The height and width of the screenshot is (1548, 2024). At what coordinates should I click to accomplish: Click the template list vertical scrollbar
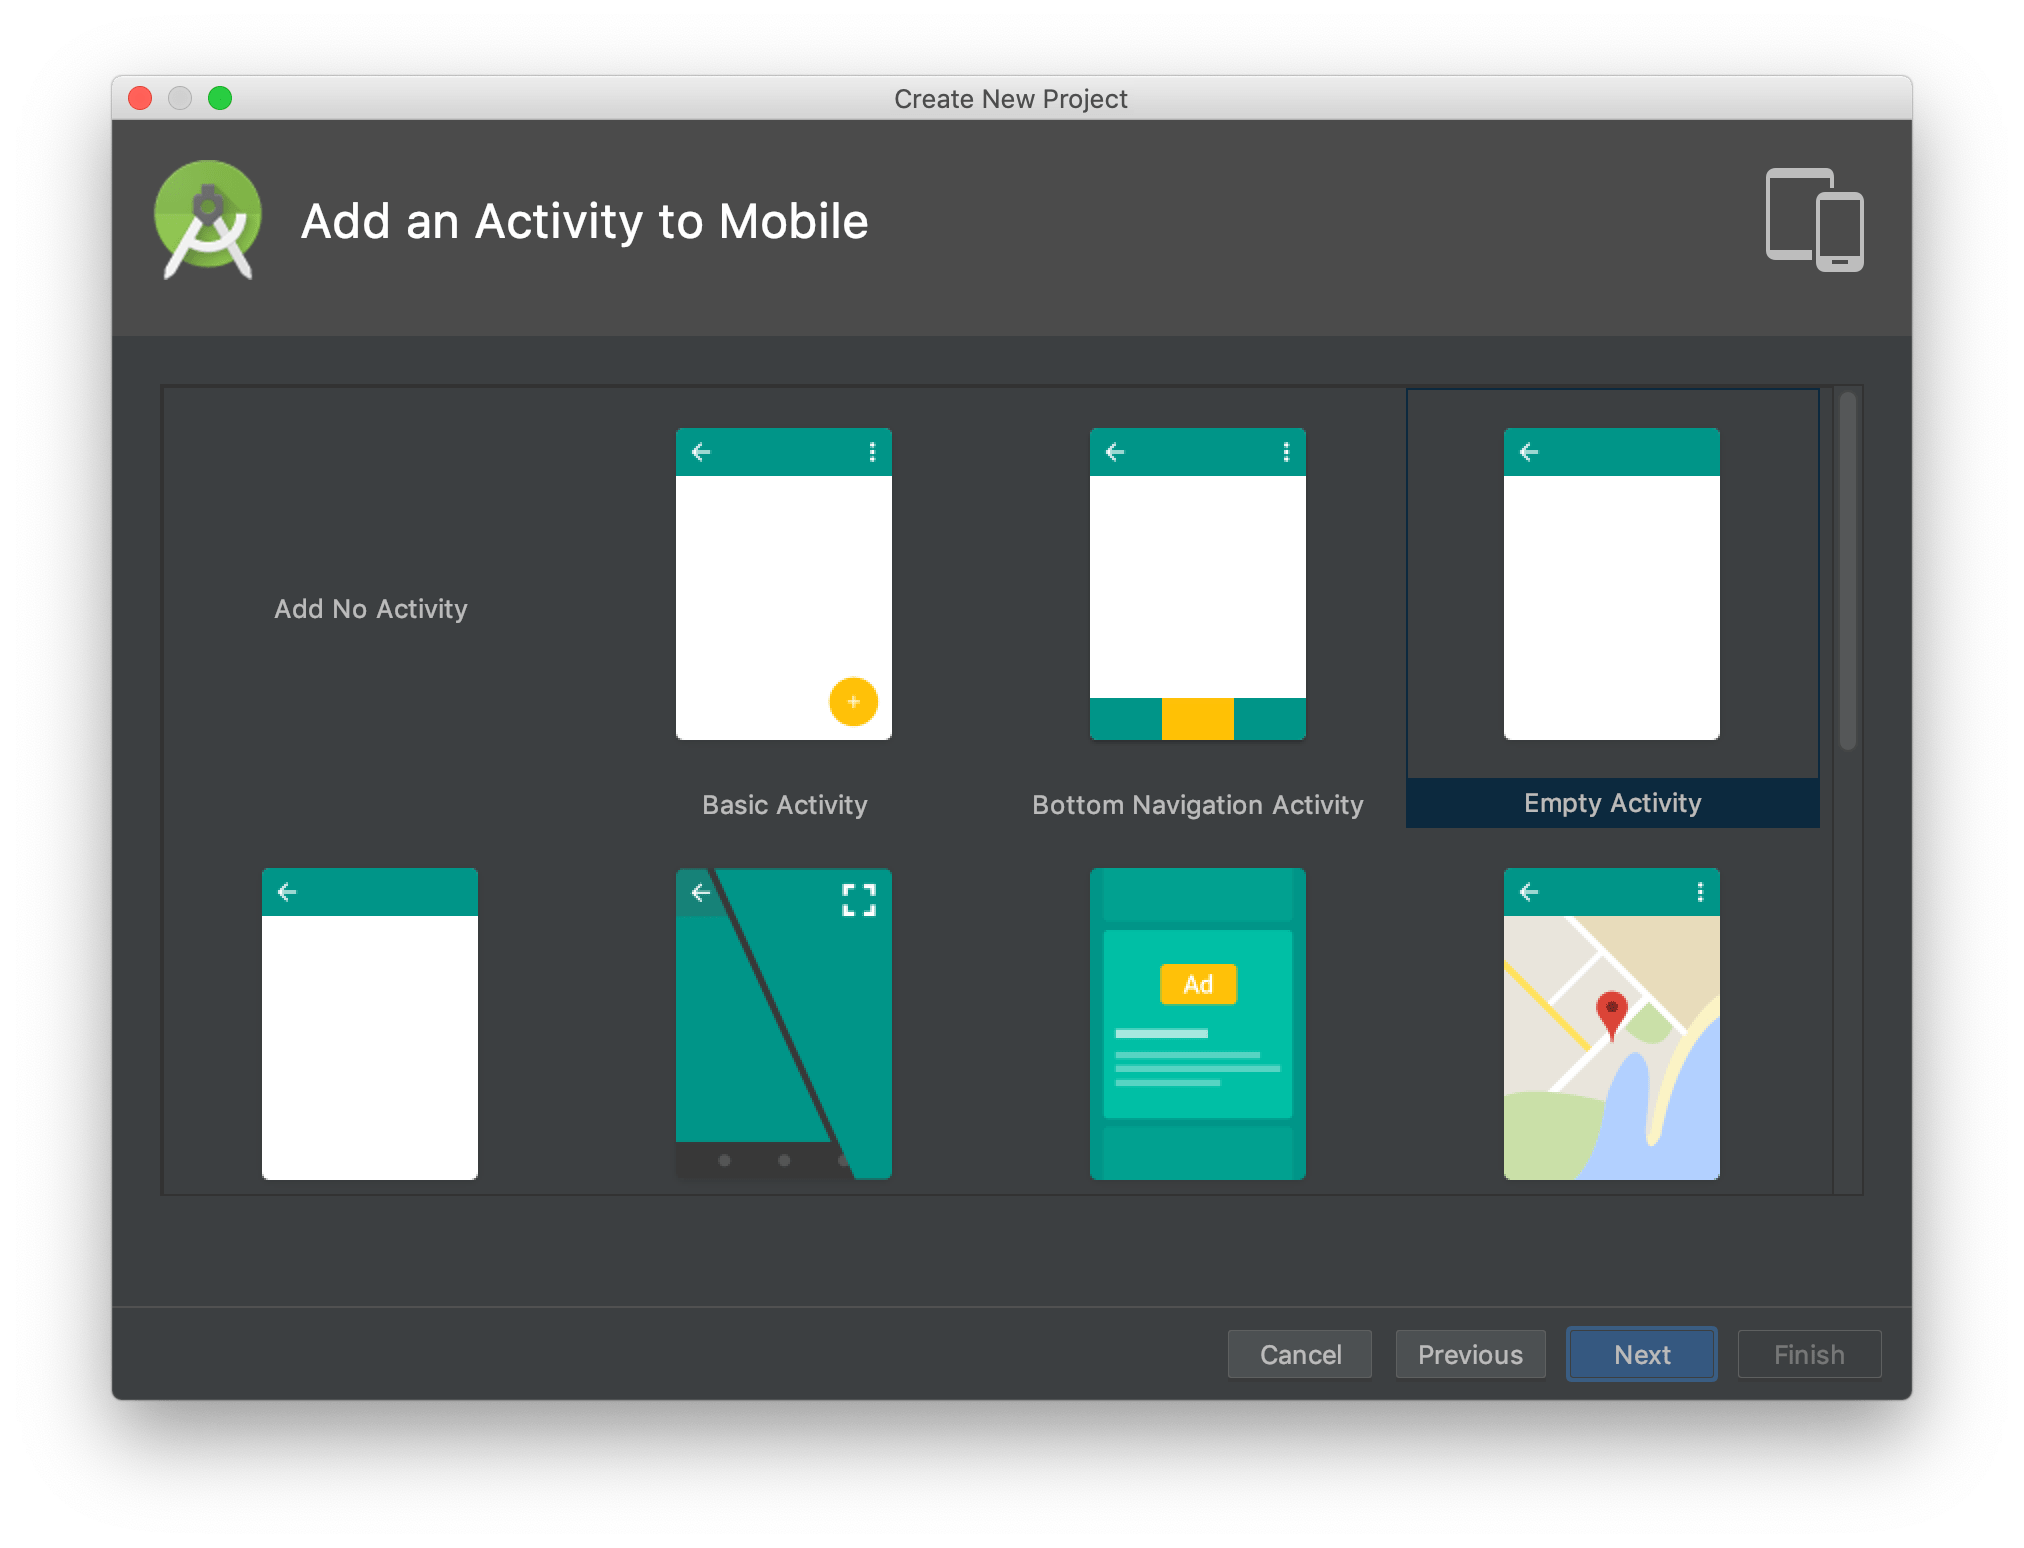1847,570
